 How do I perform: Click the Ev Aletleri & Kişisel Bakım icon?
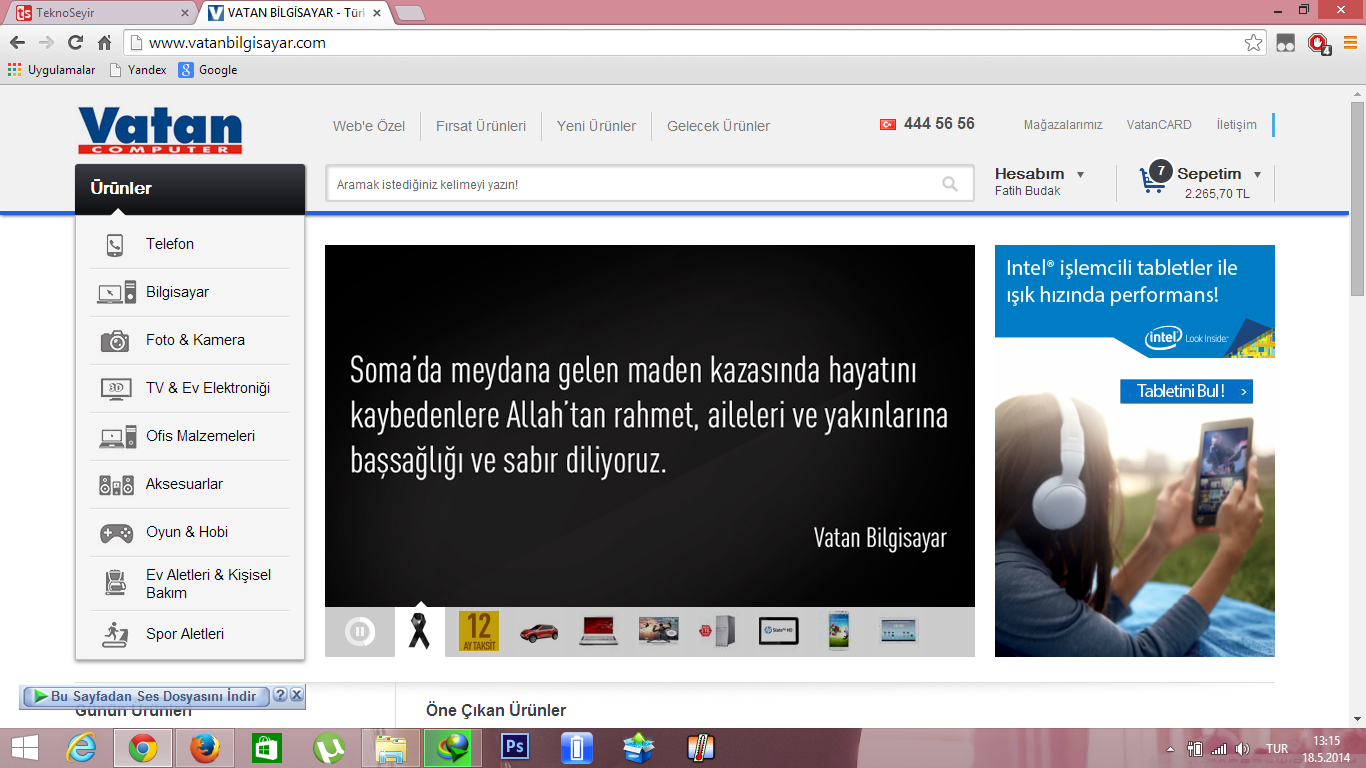coord(115,582)
